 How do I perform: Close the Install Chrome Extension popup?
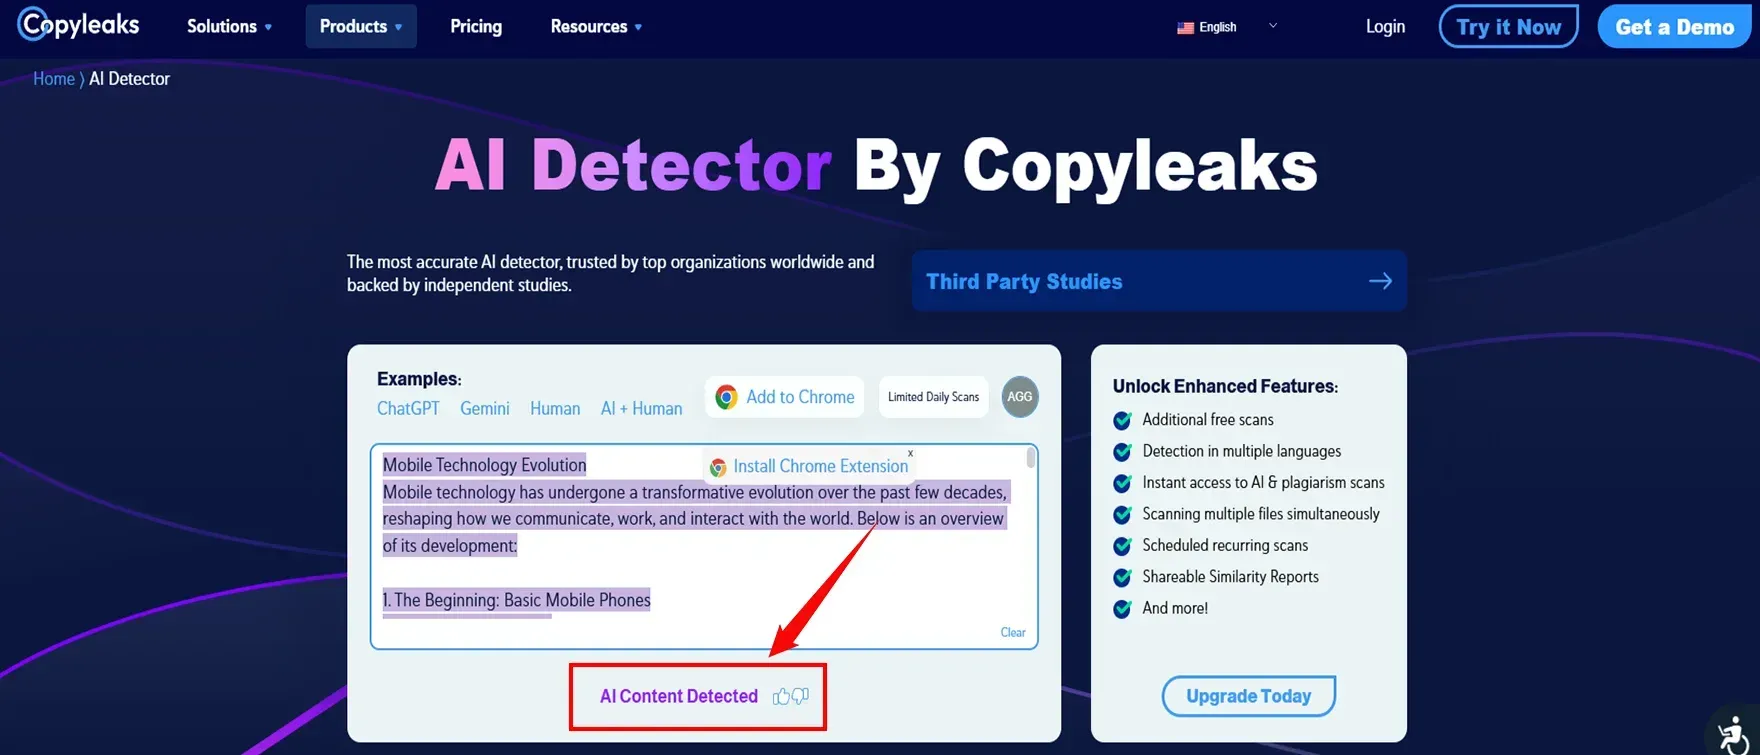pos(910,453)
